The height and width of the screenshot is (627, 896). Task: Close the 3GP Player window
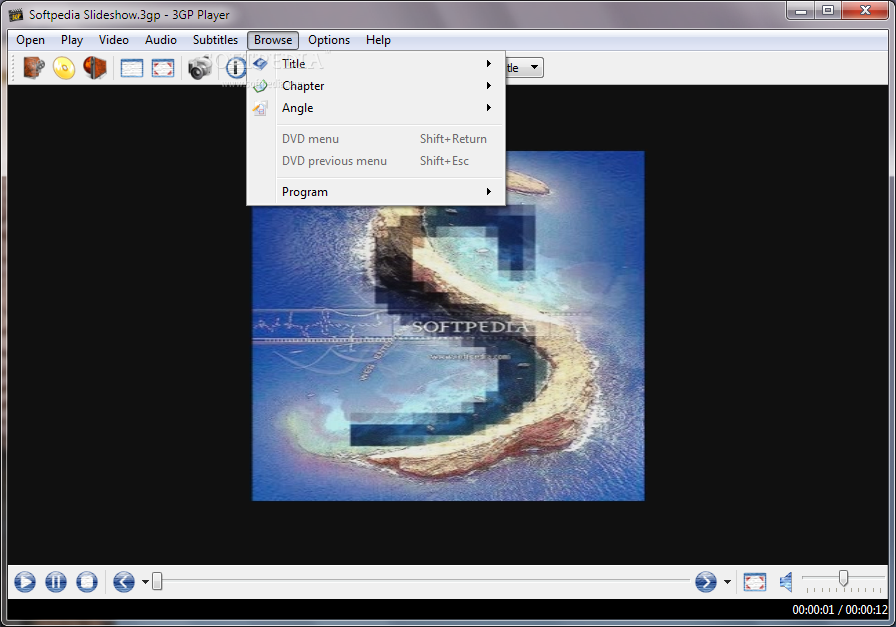865,11
